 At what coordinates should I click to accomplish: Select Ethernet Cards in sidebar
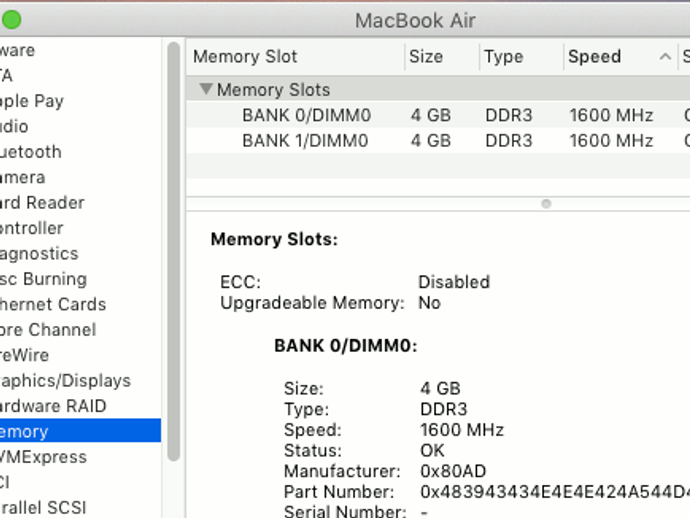point(53,305)
